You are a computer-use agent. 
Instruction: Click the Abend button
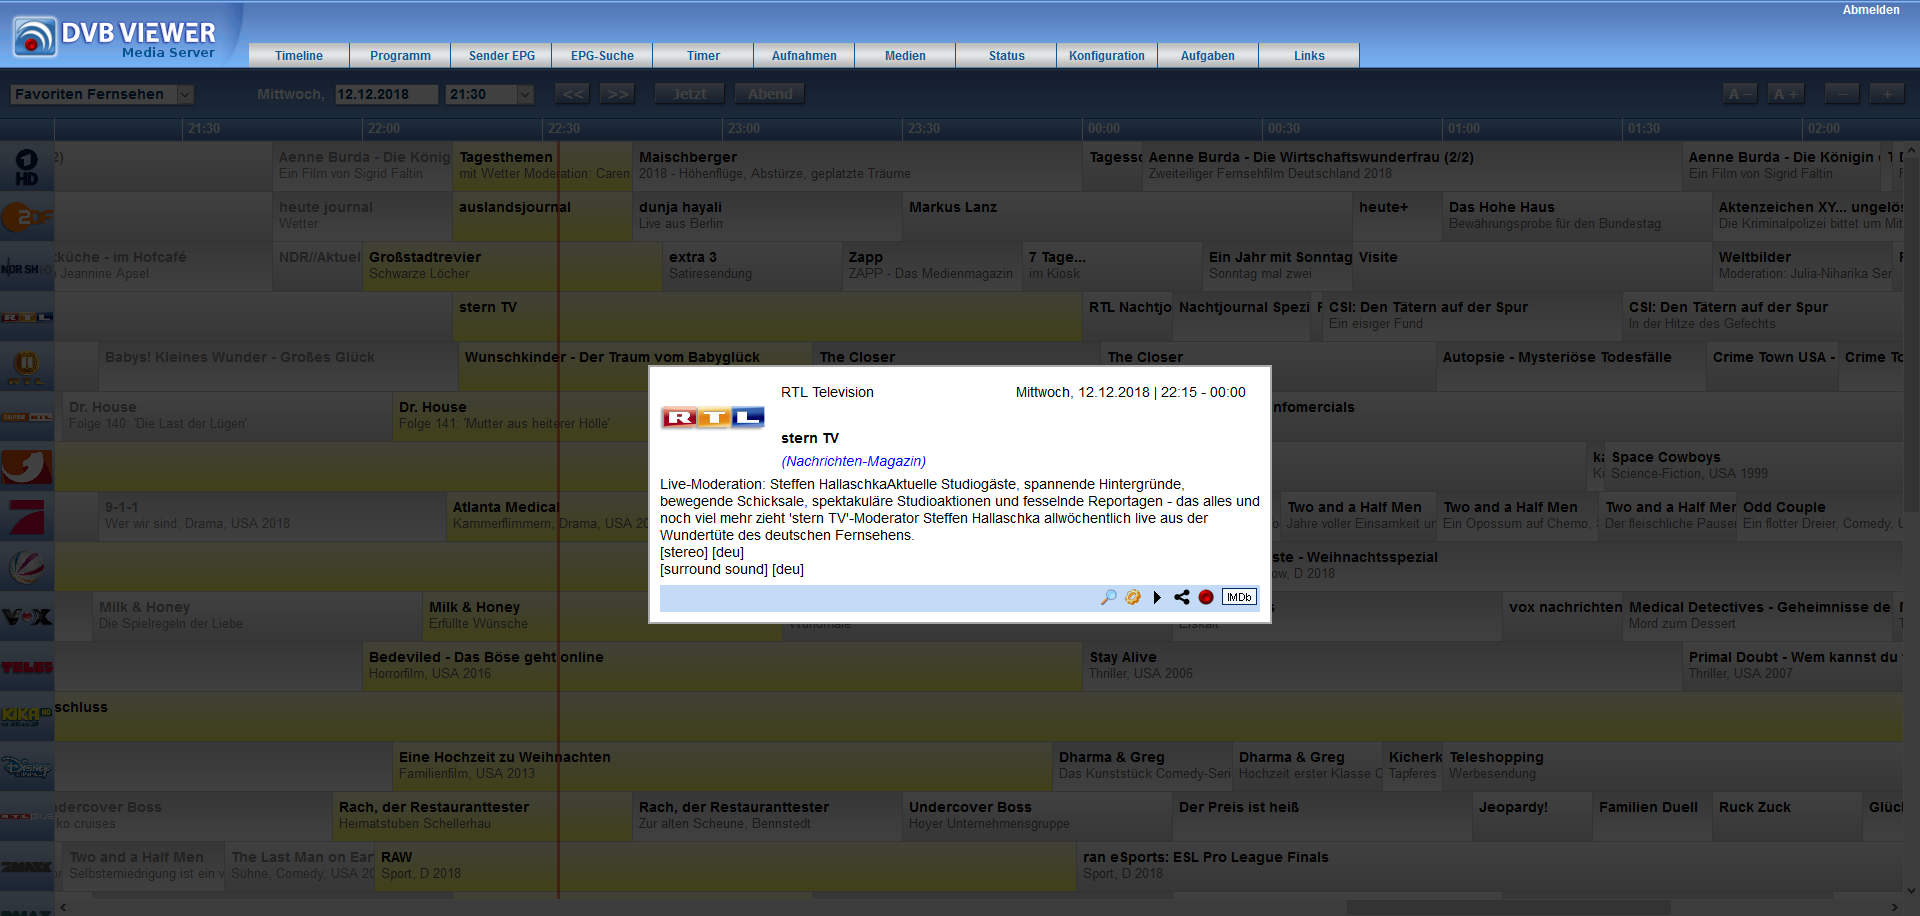tap(770, 94)
